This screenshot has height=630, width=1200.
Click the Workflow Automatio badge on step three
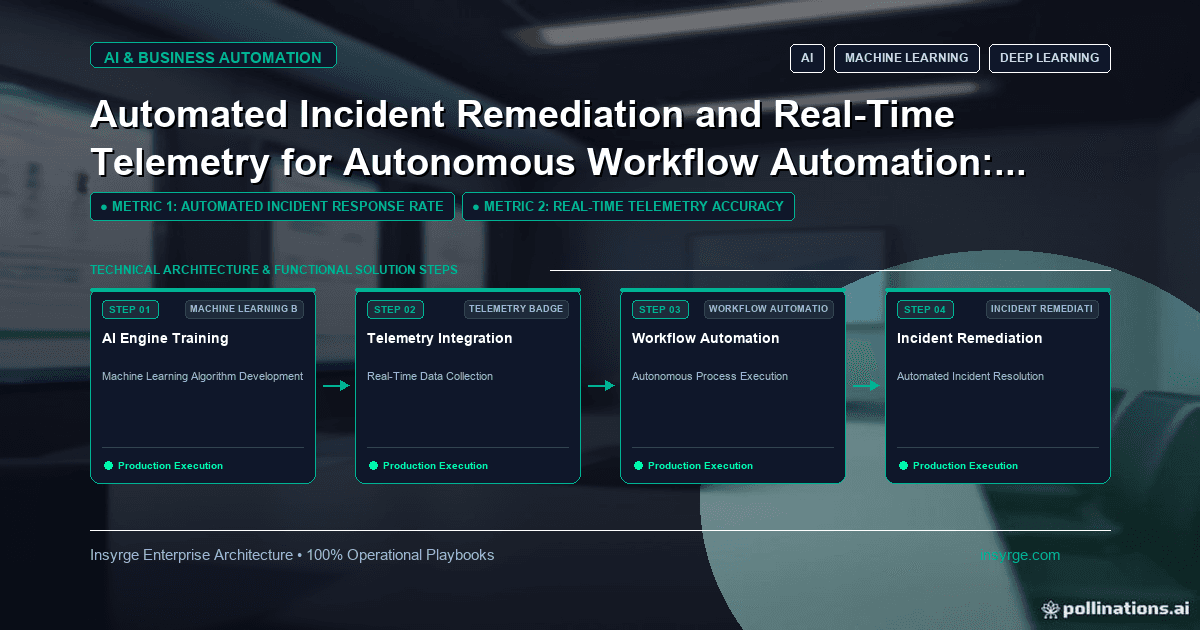pyautogui.click(x=769, y=309)
